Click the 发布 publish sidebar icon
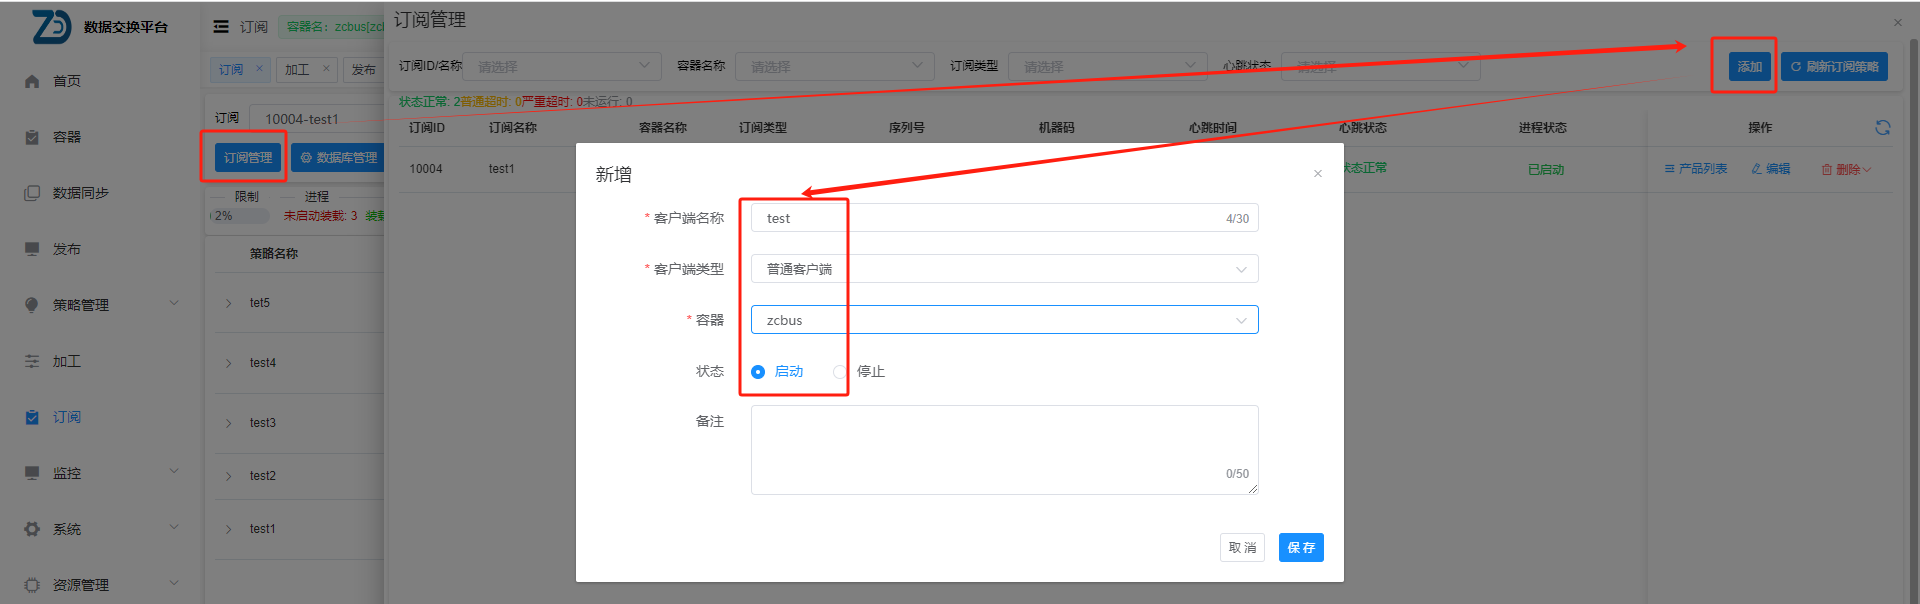The height and width of the screenshot is (604, 1920). pos(32,249)
